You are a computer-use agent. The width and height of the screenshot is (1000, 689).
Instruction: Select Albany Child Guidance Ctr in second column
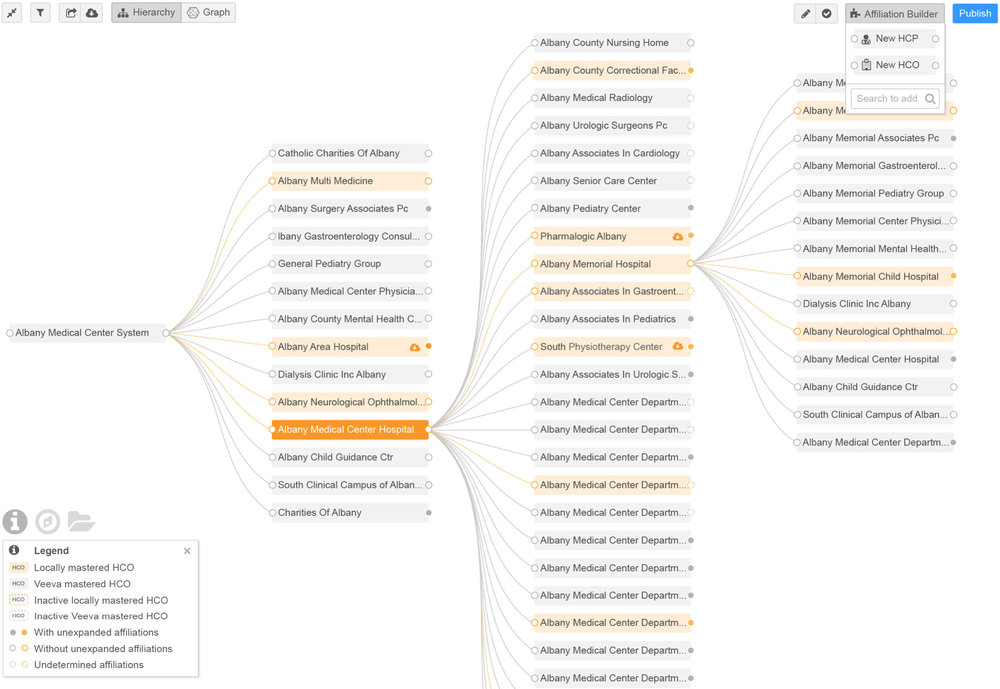point(350,457)
